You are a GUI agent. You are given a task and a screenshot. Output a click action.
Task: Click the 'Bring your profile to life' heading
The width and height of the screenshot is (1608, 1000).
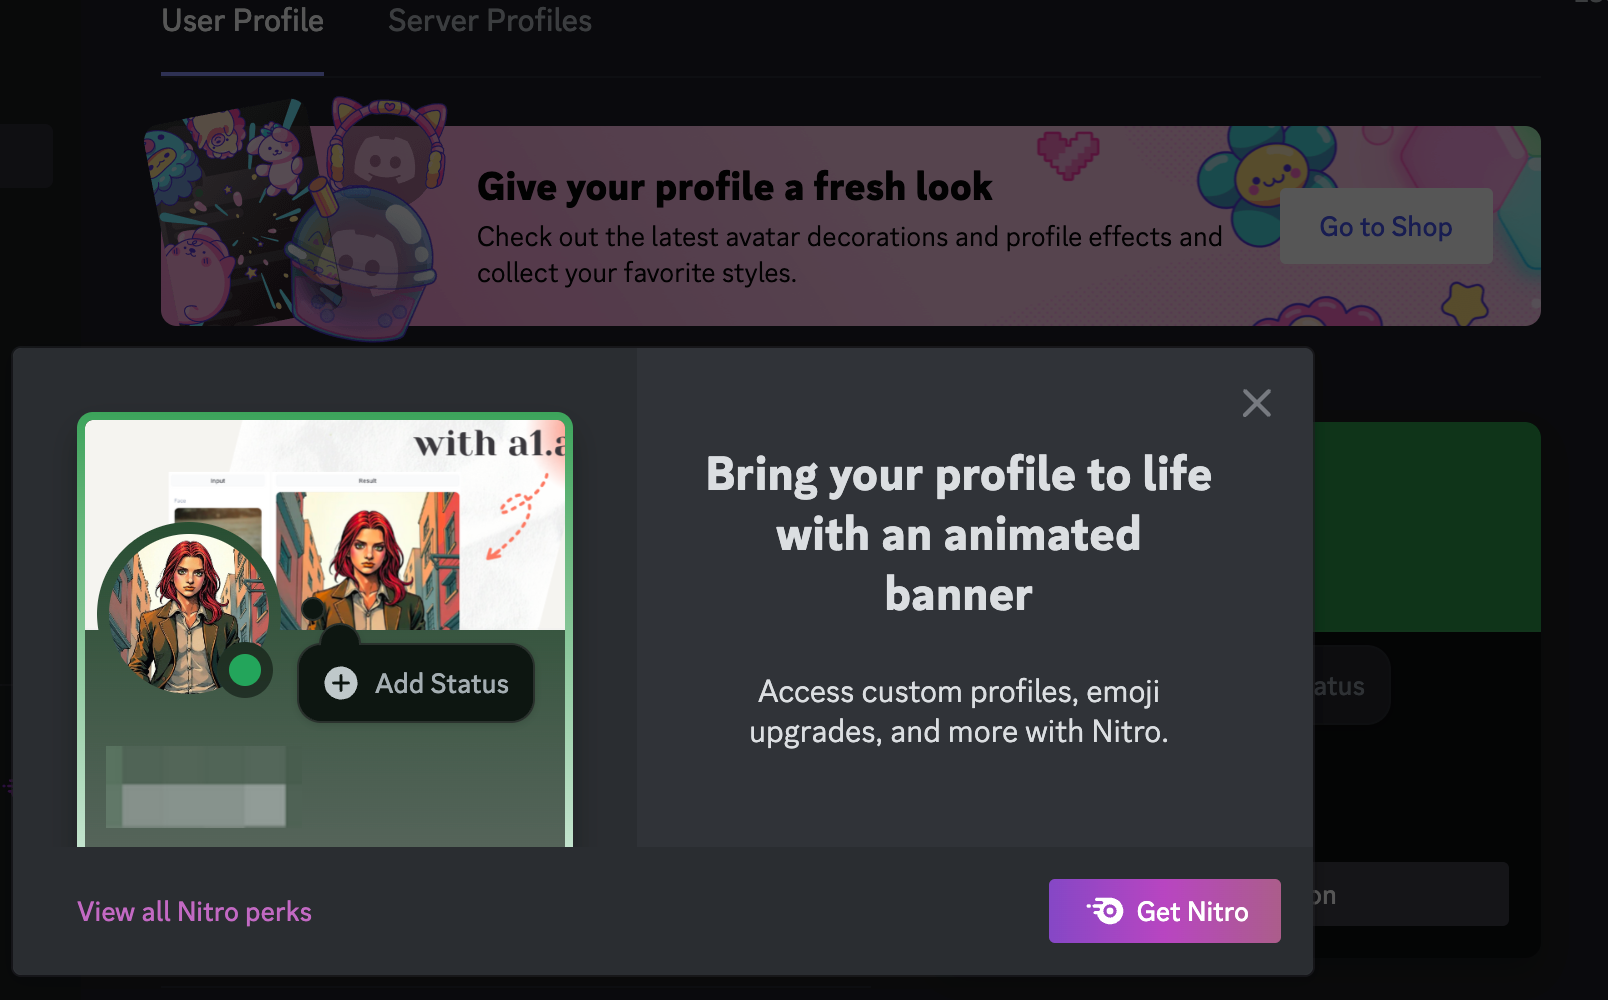coord(959,534)
